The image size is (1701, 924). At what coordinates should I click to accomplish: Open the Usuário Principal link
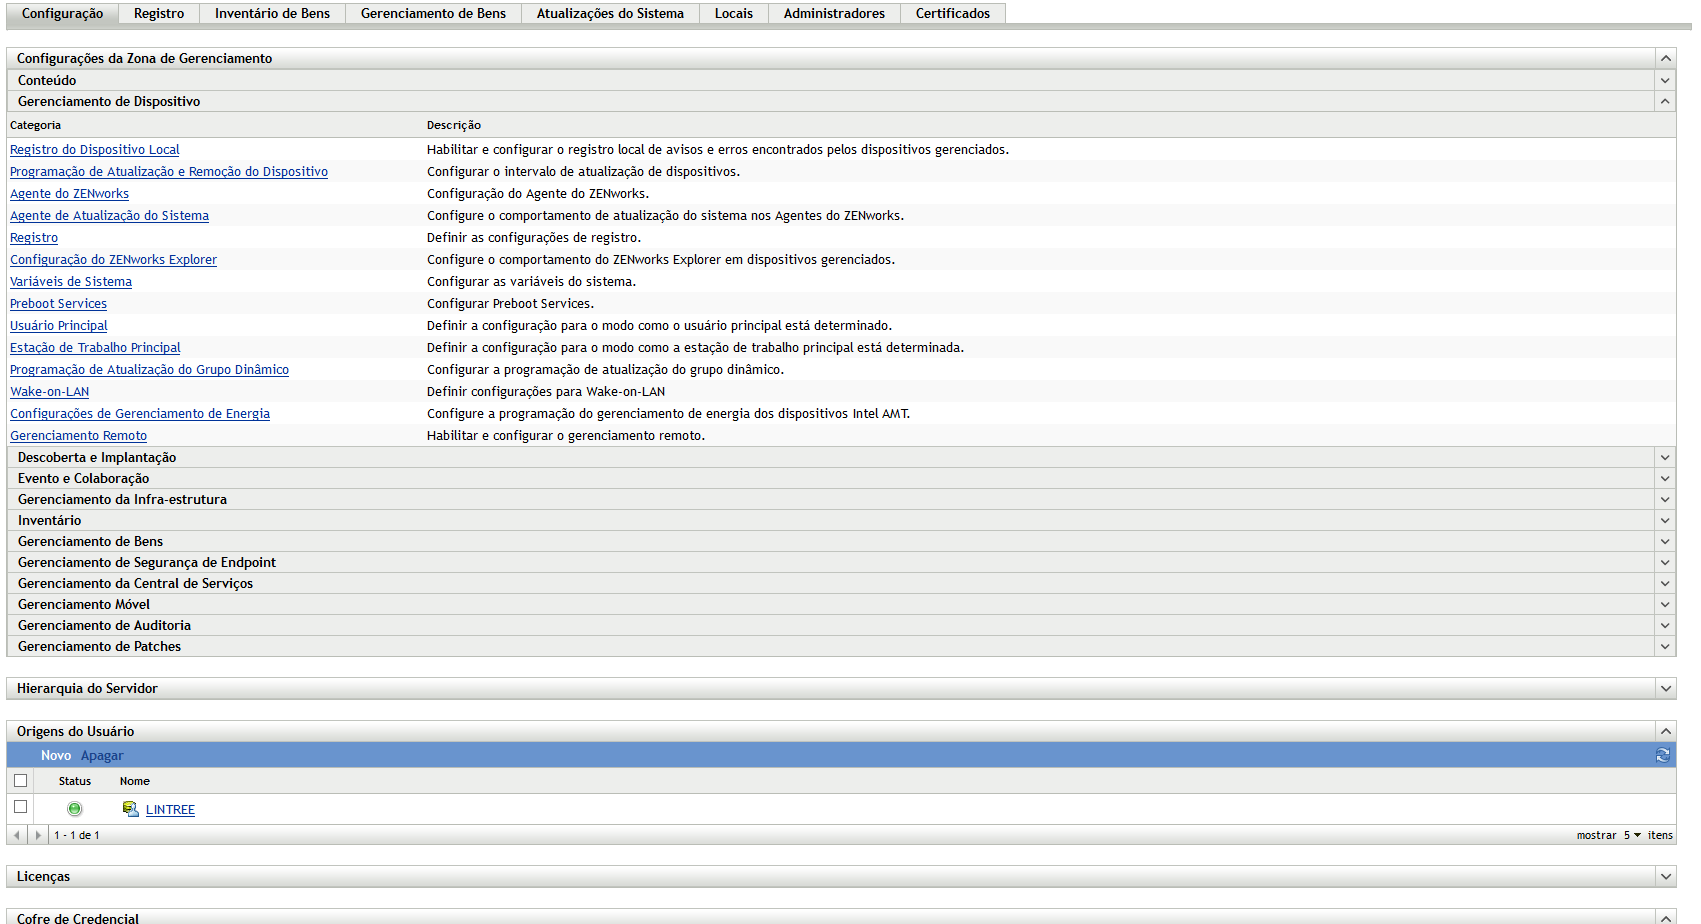(59, 326)
